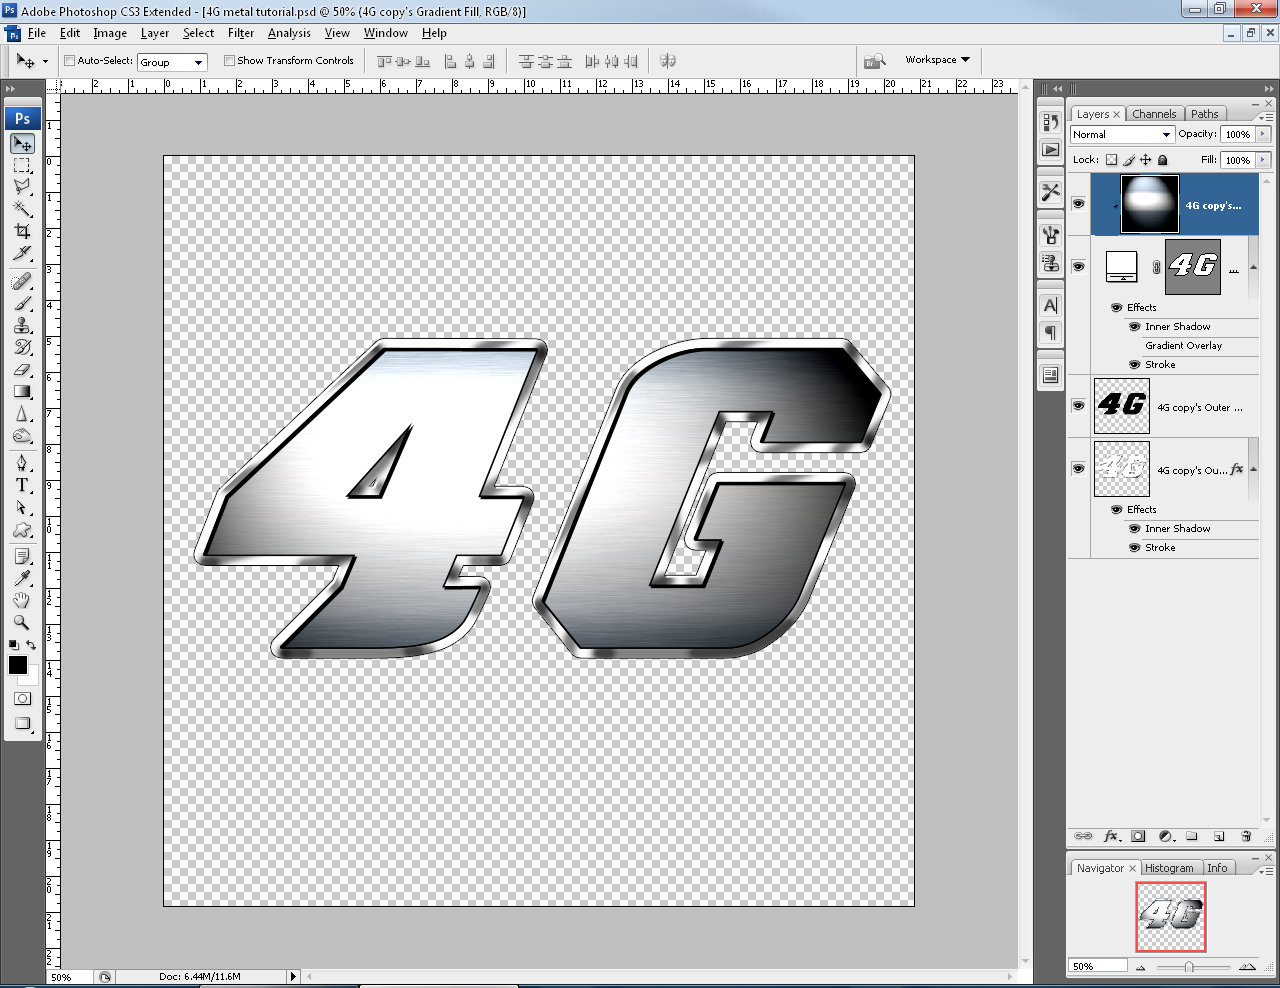This screenshot has height=988, width=1280.
Task: Select the Brush tool
Action: click(22, 304)
